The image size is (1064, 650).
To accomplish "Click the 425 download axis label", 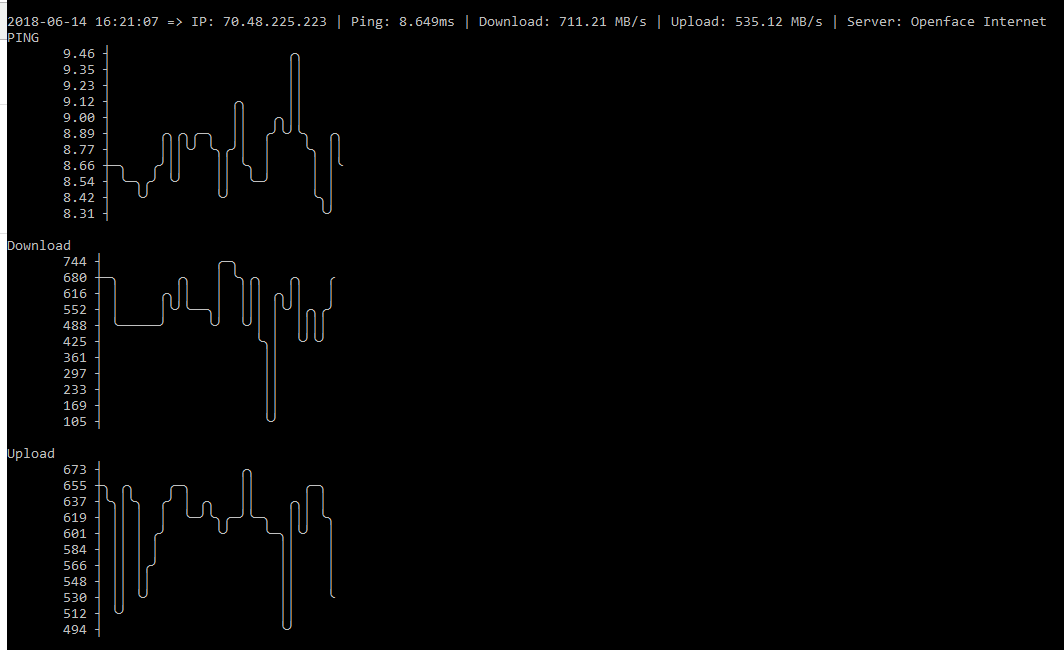I will [x=75, y=341].
